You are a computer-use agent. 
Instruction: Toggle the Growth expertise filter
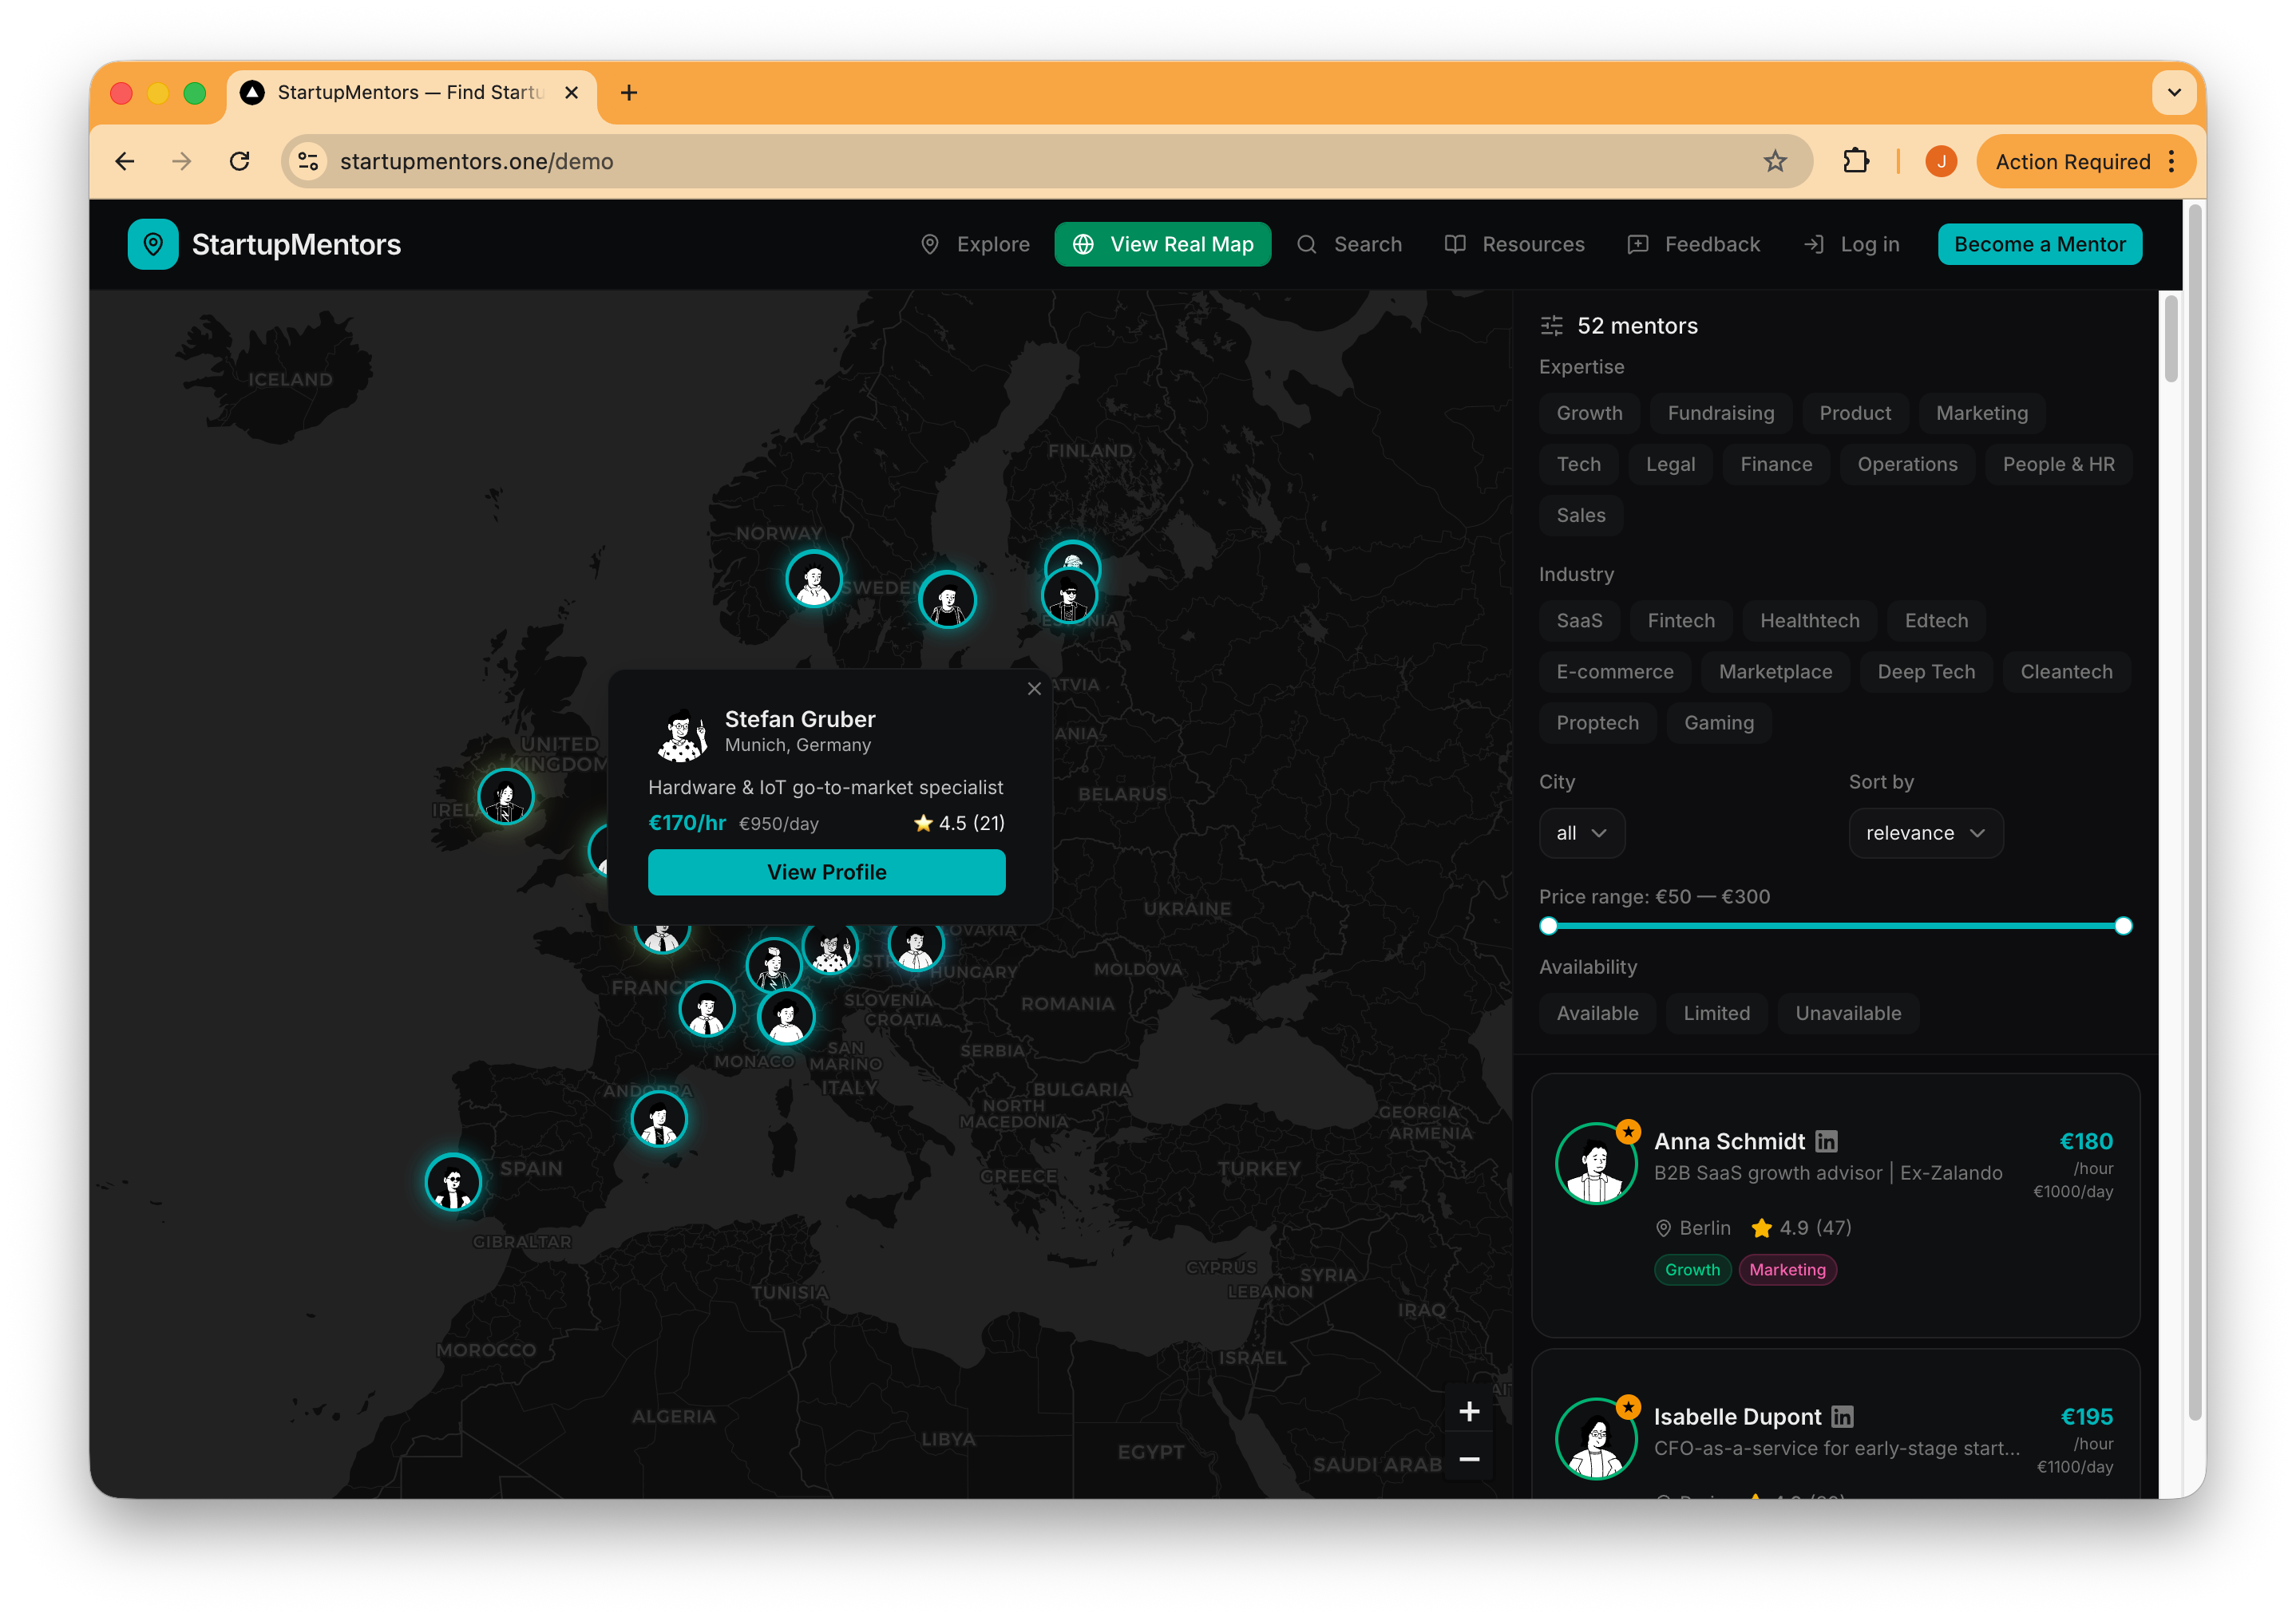1589,413
